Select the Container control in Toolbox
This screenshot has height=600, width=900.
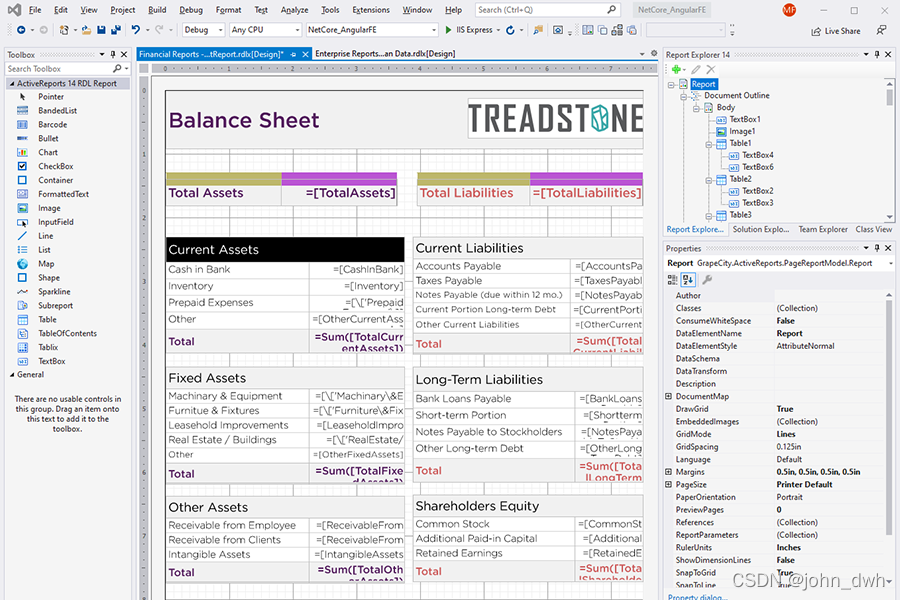tap(55, 180)
